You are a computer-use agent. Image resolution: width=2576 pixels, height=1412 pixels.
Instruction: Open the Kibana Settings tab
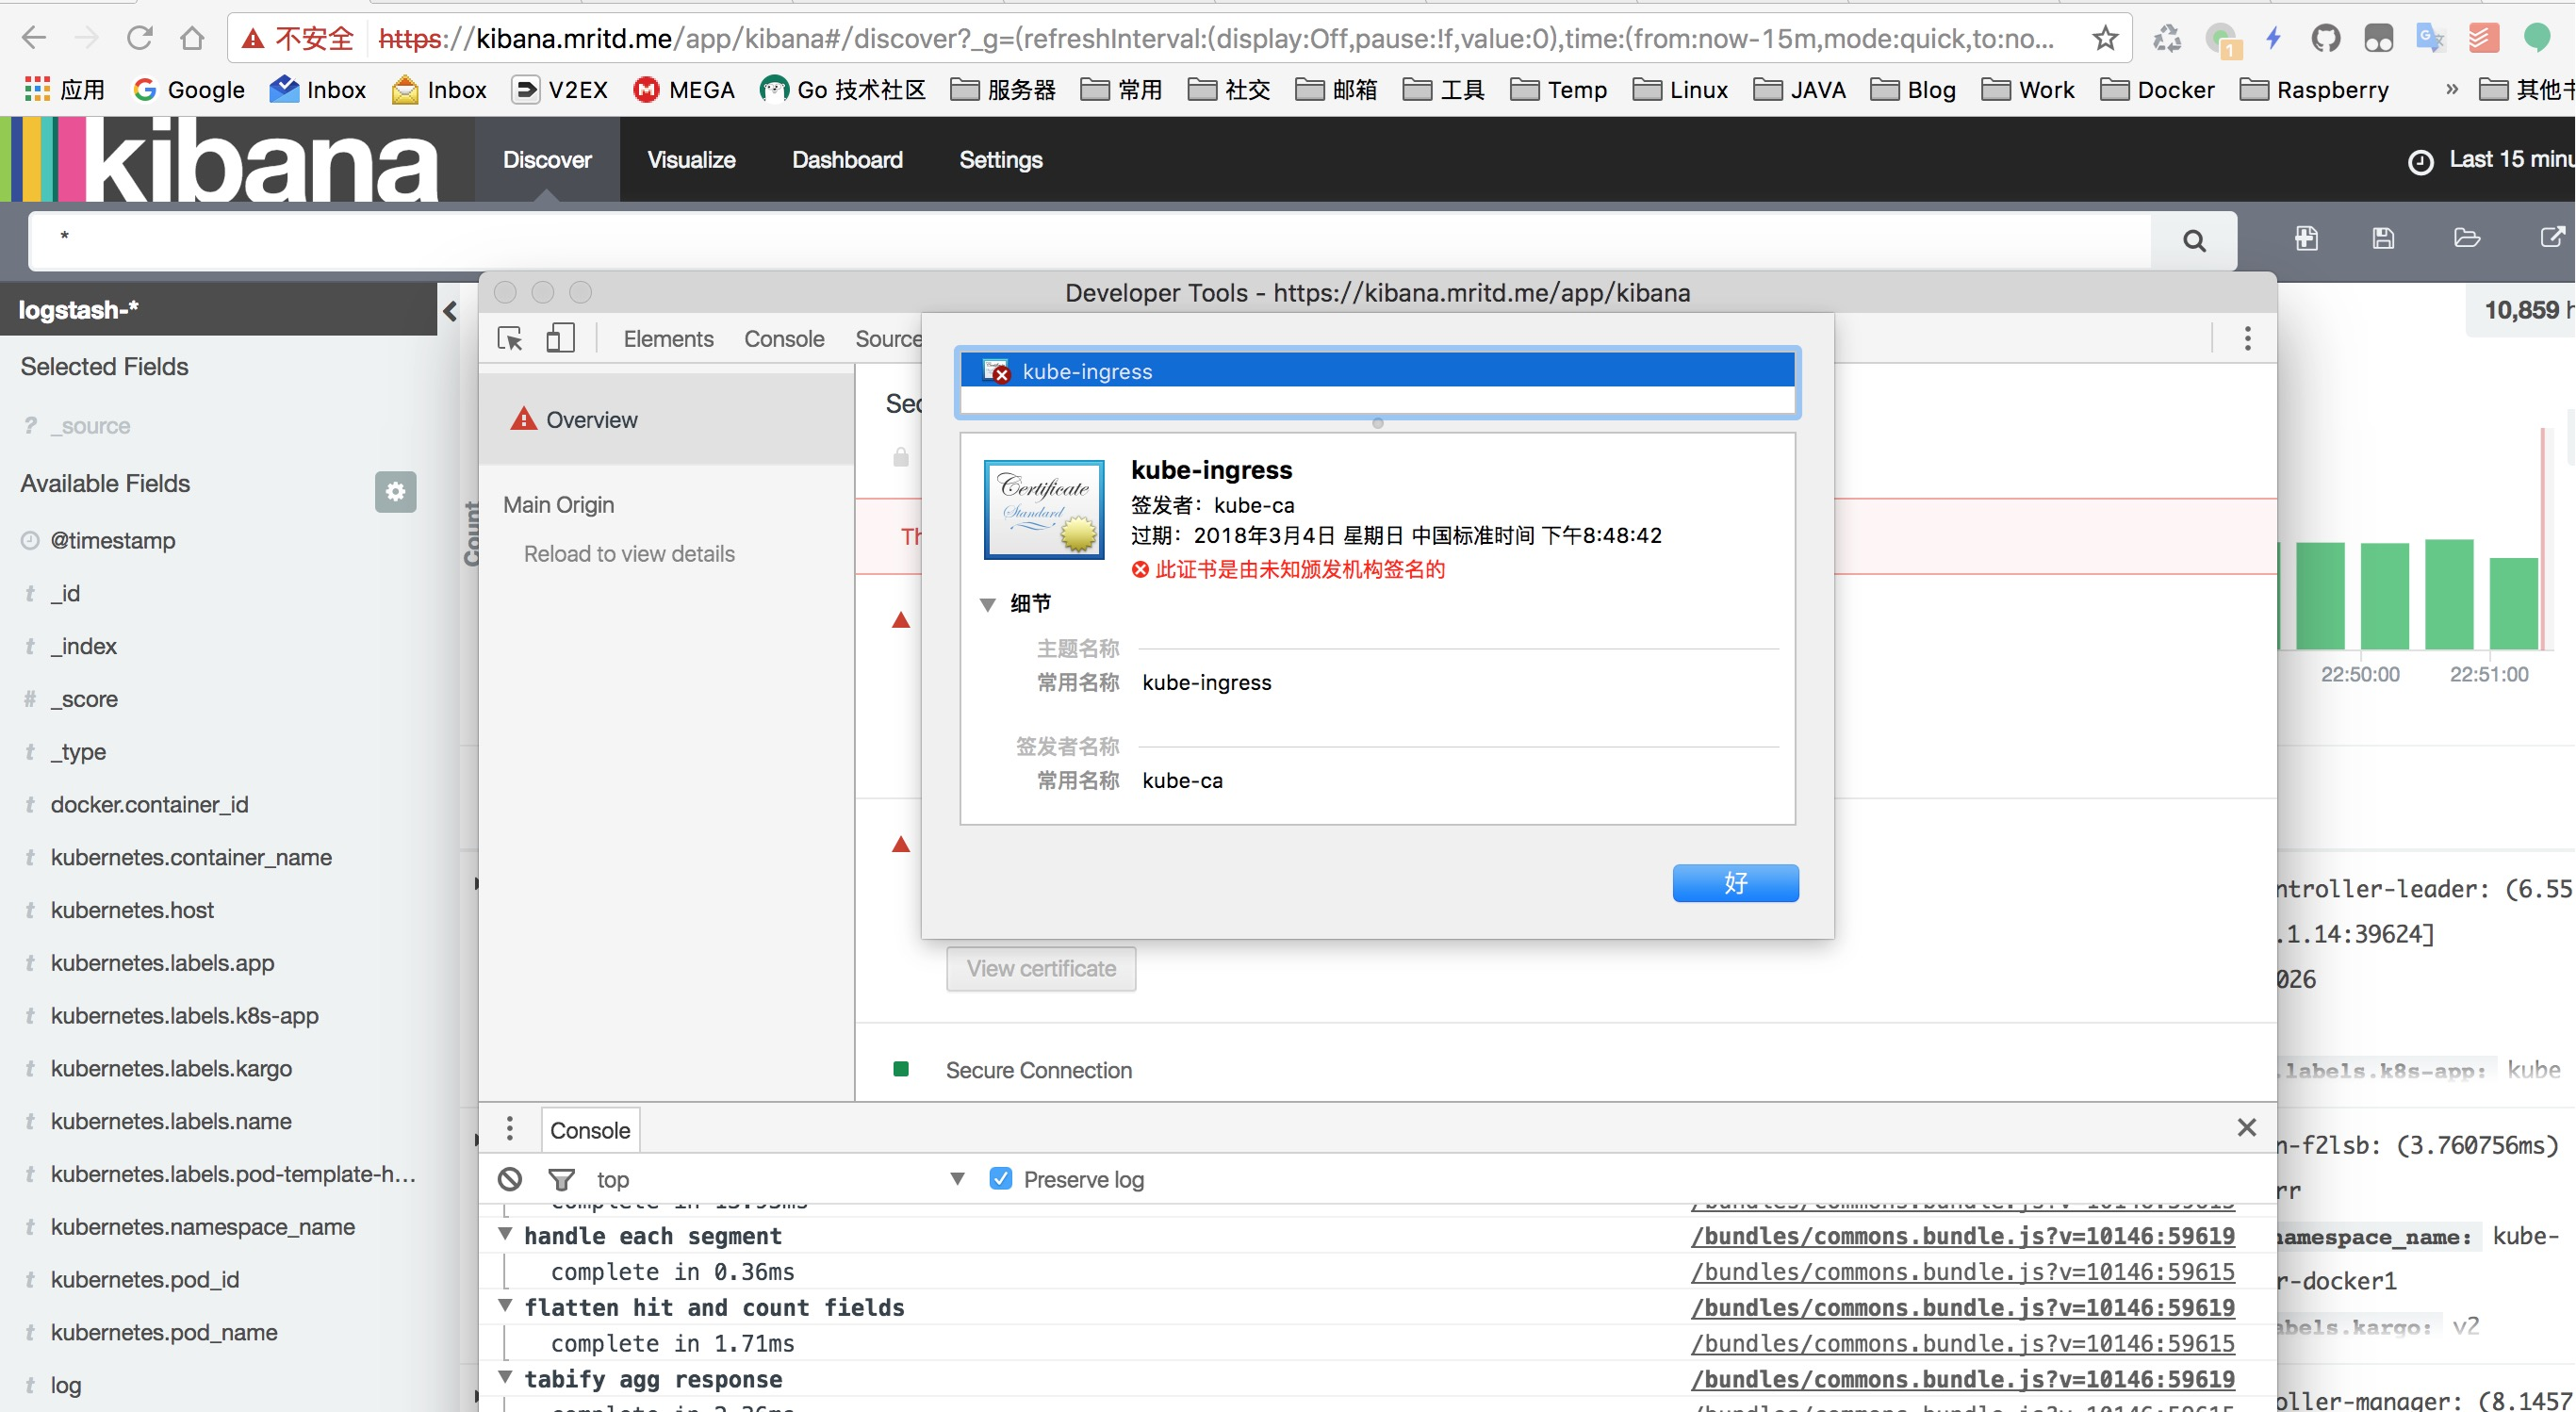click(1000, 160)
